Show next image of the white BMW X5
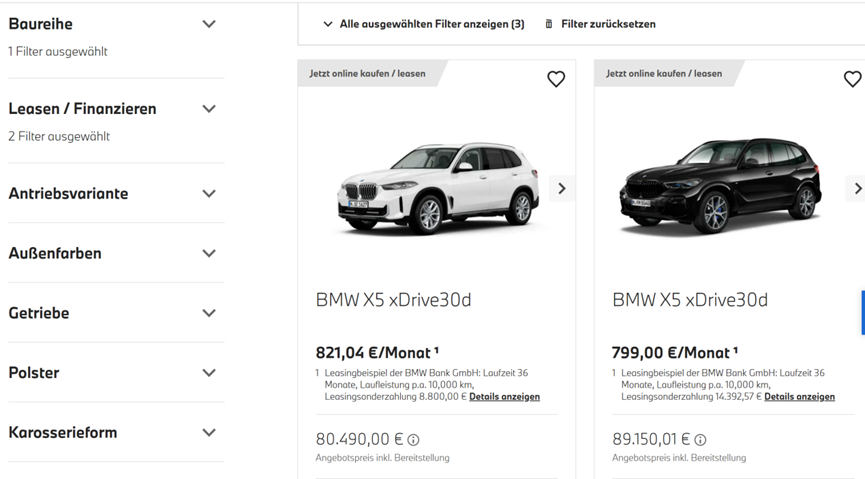865x479 pixels. 562,188
